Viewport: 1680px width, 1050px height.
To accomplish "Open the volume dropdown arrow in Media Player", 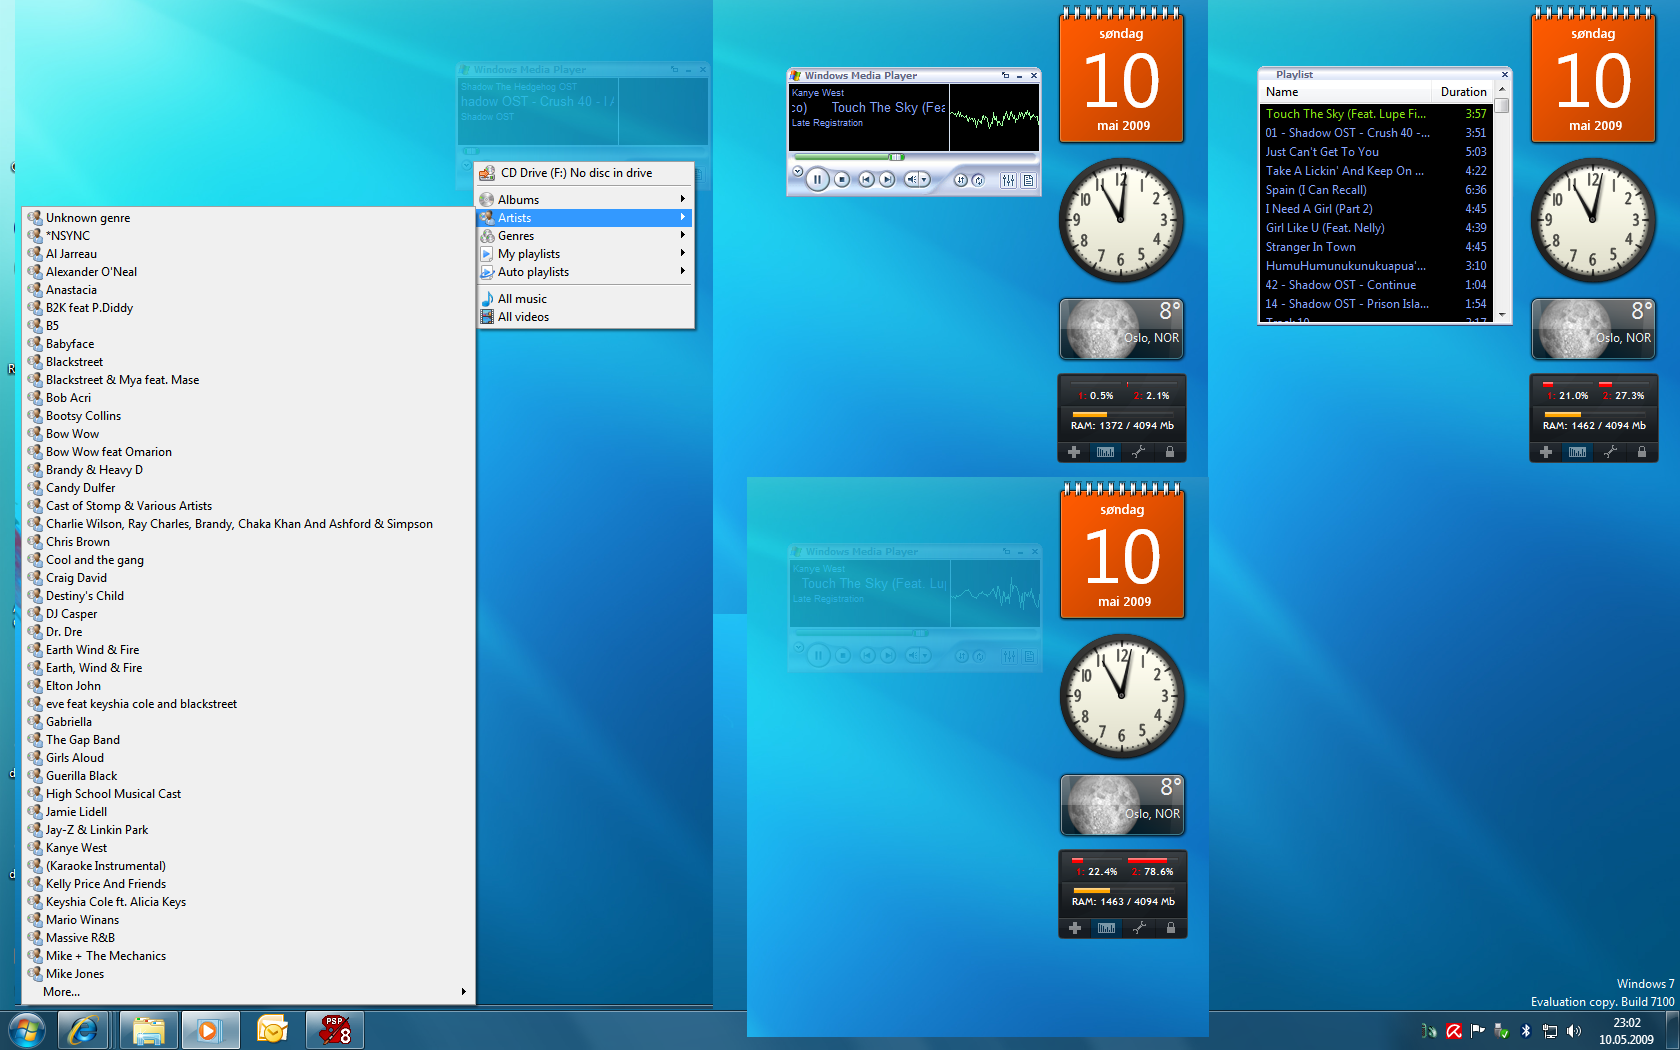I will click(x=924, y=180).
